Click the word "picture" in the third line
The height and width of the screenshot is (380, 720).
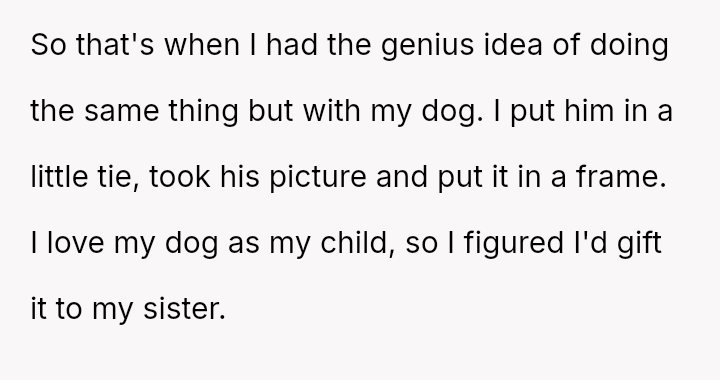318,178
